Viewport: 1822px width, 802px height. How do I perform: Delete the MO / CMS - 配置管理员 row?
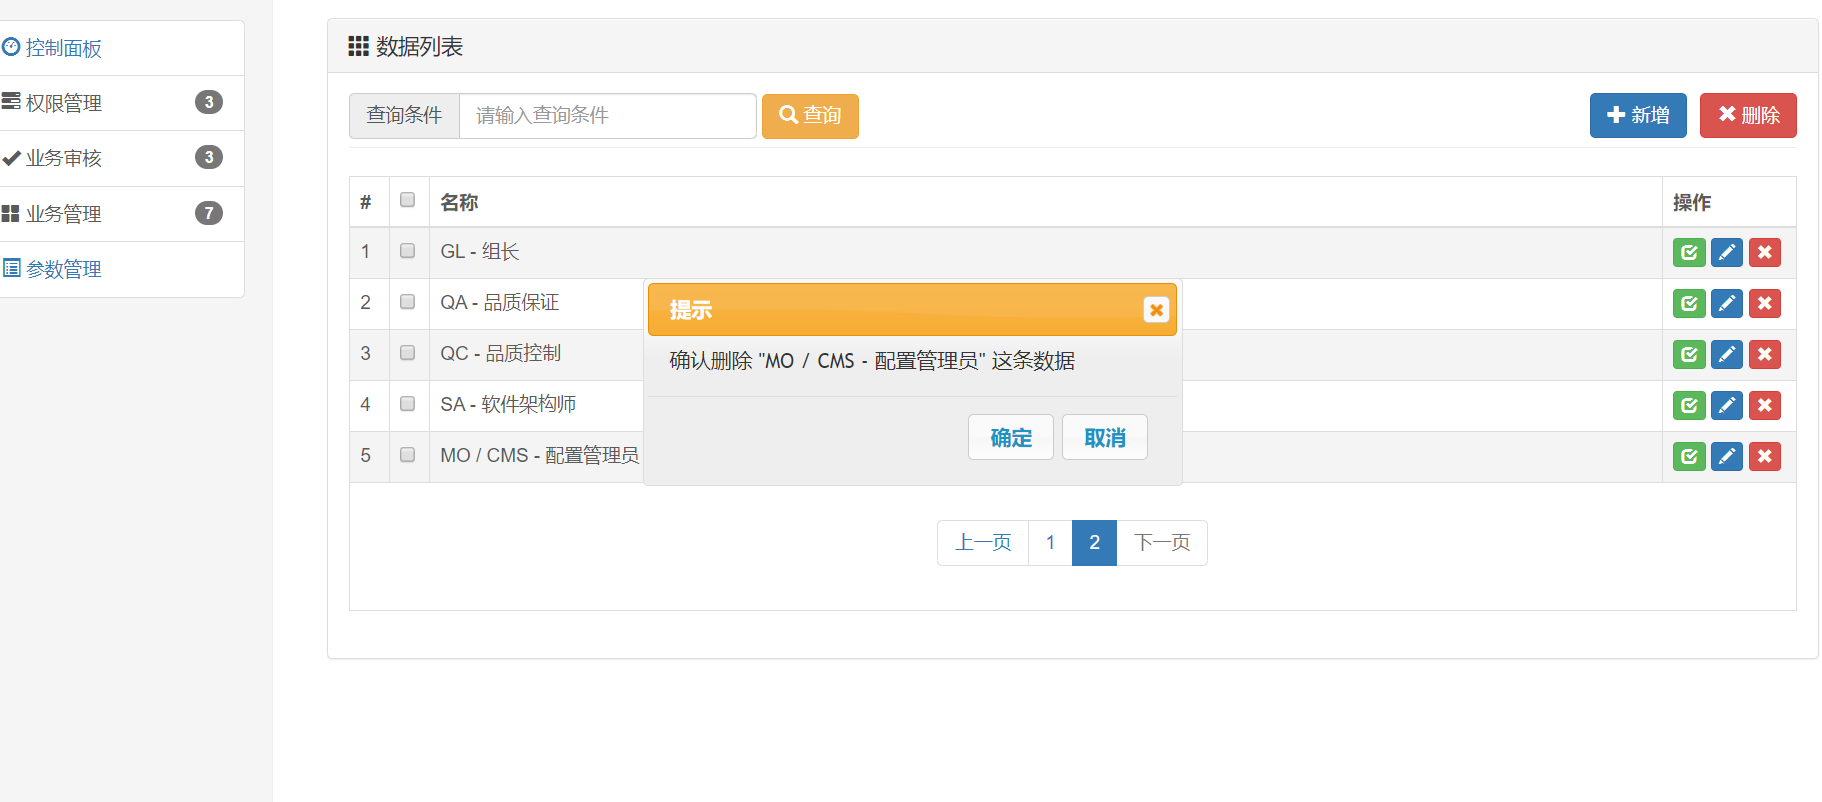coord(1765,456)
